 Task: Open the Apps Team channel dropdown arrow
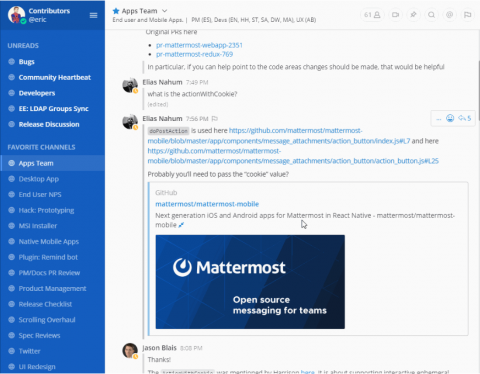[x=165, y=11]
